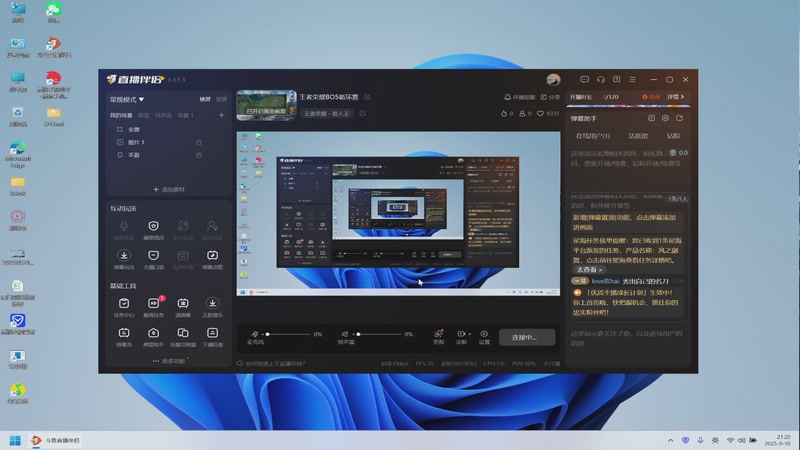This screenshot has height=450, width=800.
Task: Edit the stream title pencil icon
Action: point(367,97)
